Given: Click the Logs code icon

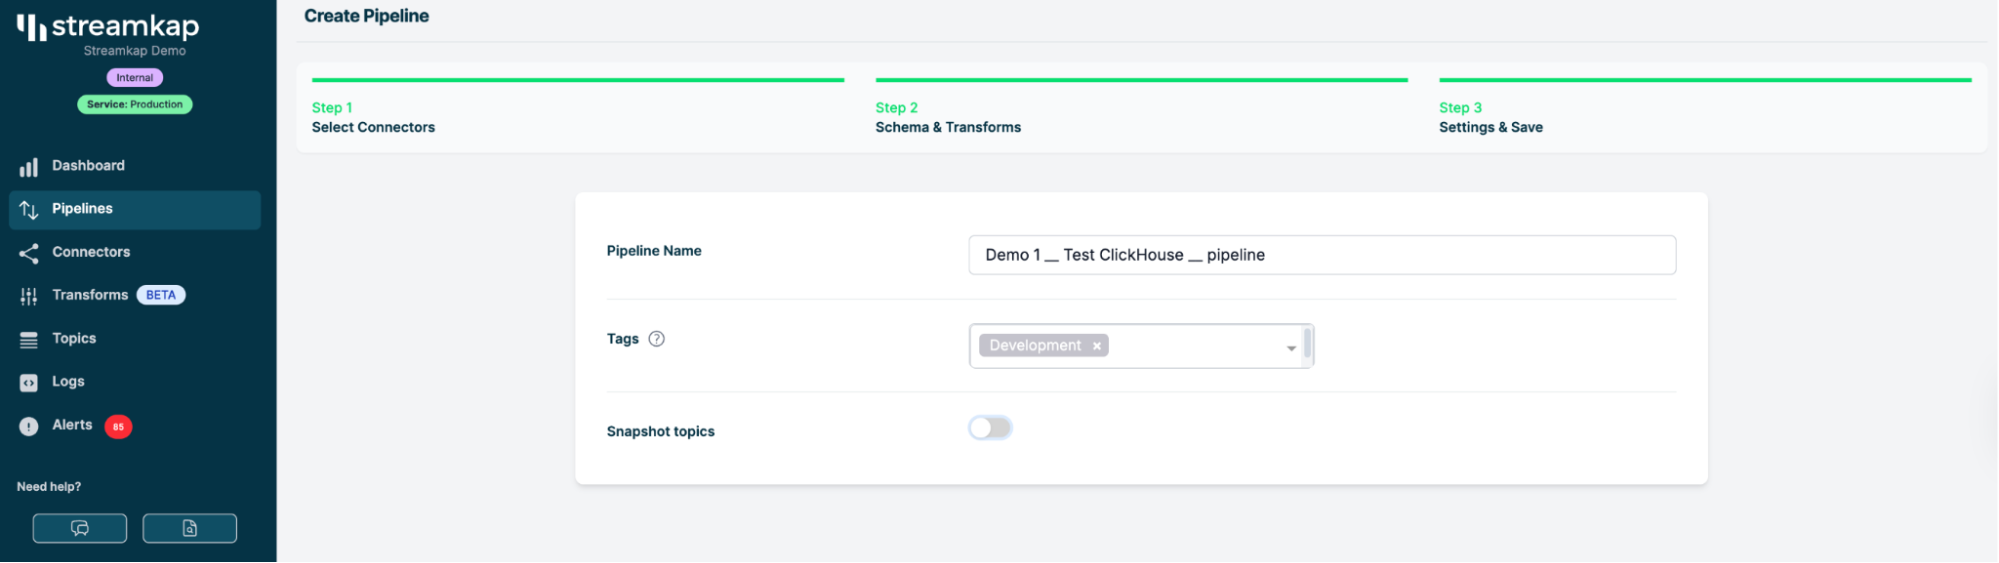Looking at the screenshot, I should (x=29, y=383).
